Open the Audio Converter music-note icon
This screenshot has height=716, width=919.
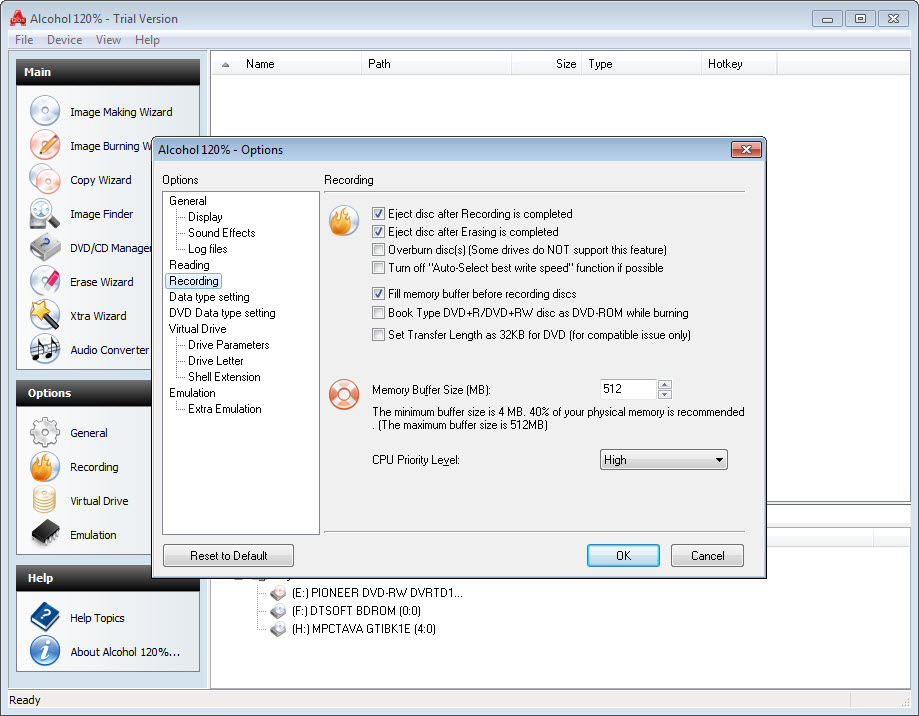[45, 349]
